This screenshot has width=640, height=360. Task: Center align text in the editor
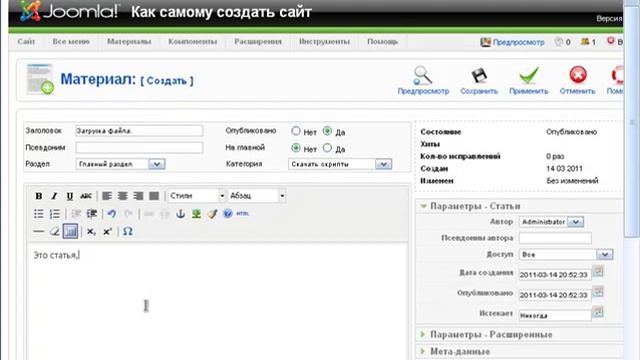tap(122, 196)
